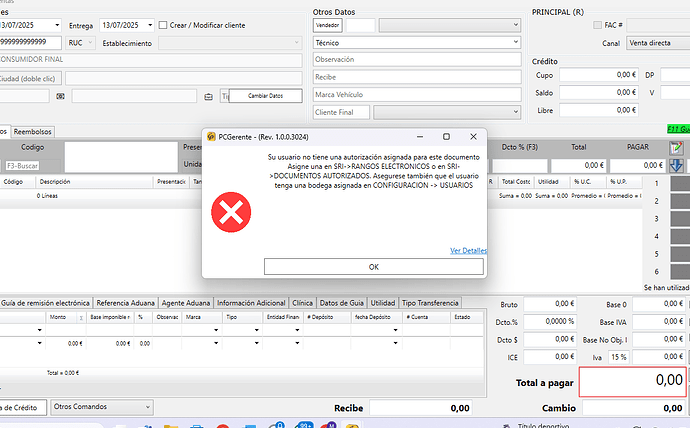Click OK in the error dialog
Viewport: 690px width, 428px height.
(374, 267)
